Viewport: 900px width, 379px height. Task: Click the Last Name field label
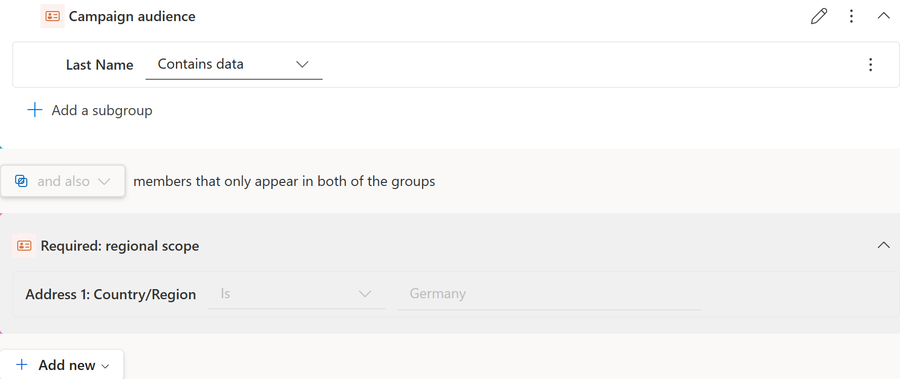(x=99, y=65)
